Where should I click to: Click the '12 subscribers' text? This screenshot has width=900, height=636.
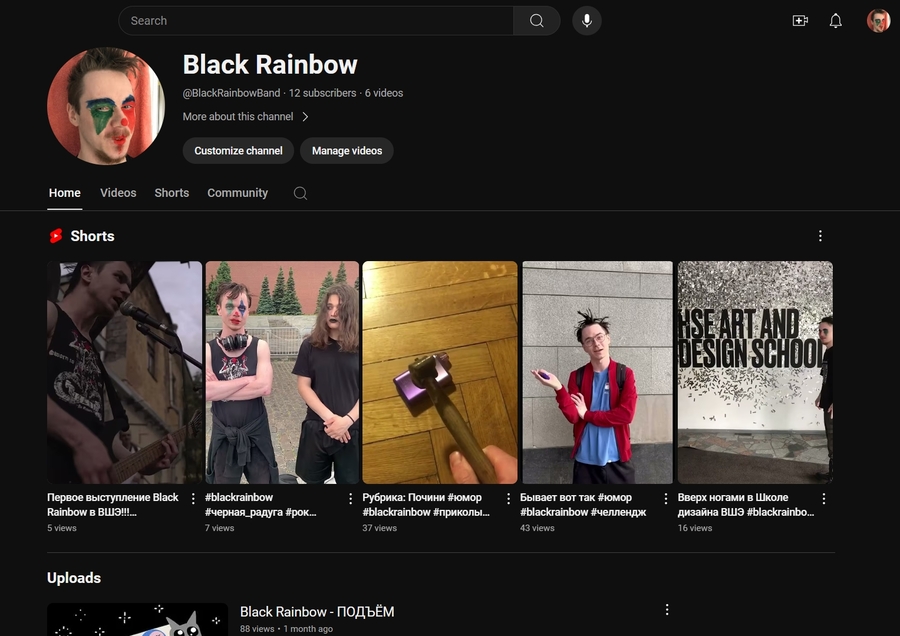click(323, 93)
